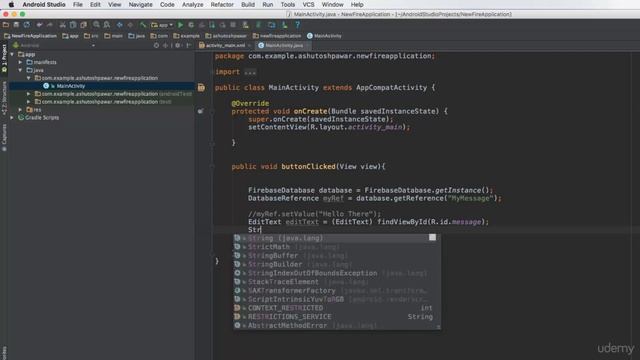The height and width of the screenshot is (360, 640).
Task: Open the Build menu
Action: click(248, 4)
